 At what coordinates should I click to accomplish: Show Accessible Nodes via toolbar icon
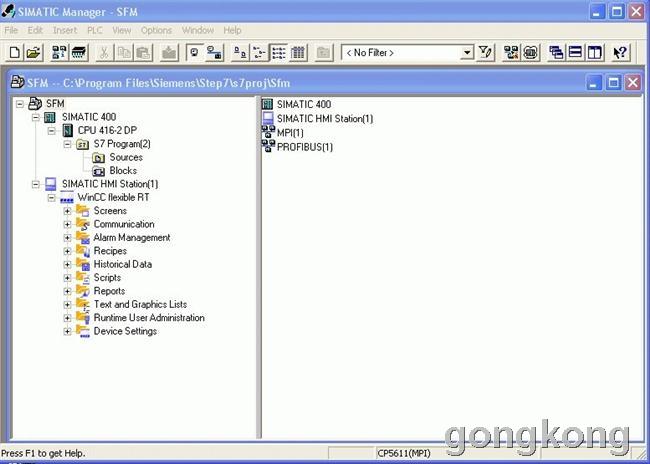pyautogui.click(x=59, y=53)
